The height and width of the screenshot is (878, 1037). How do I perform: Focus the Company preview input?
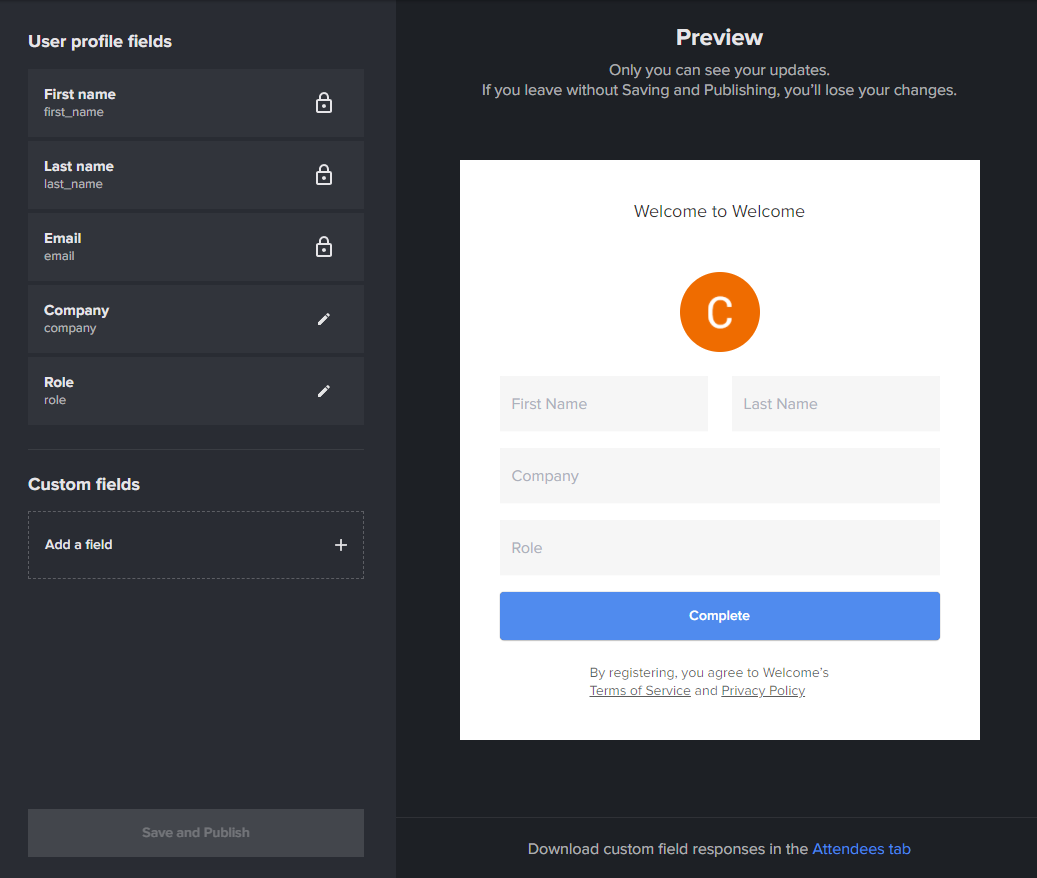click(x=720, y=476)
